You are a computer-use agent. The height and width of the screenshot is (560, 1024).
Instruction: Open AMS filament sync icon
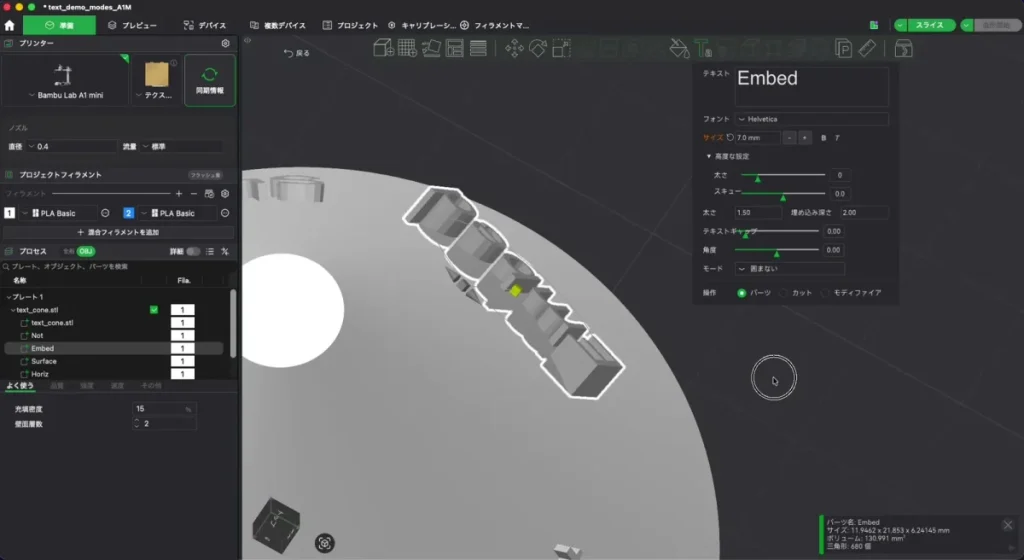tap(210, 194)
